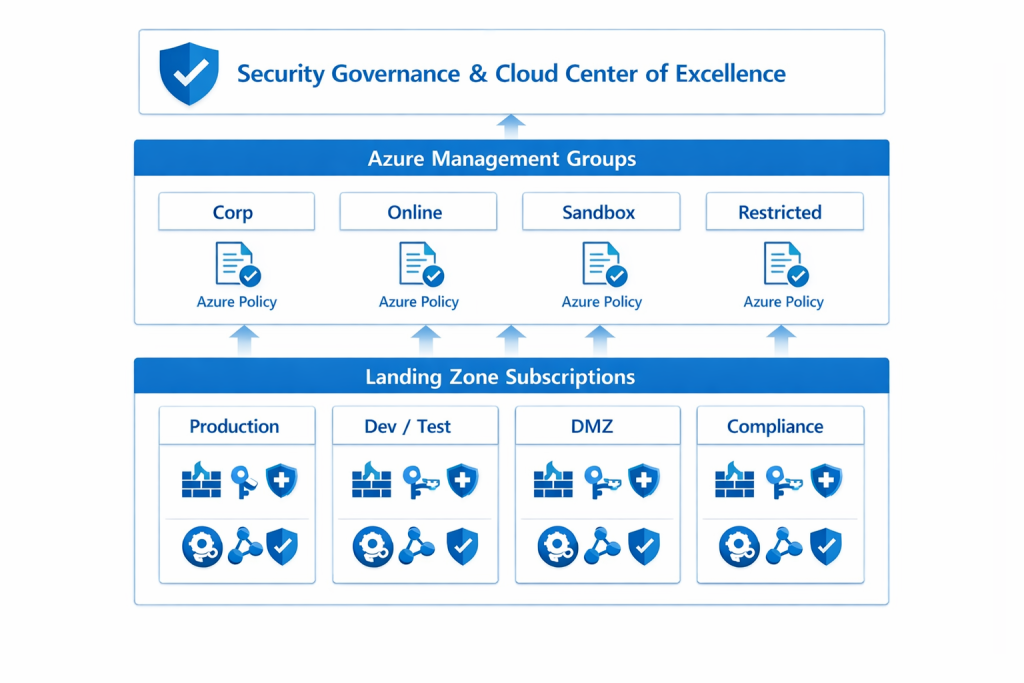Click the gear icon in Dev / Test
Viewport: 1024px width, 683px height.
373,547
